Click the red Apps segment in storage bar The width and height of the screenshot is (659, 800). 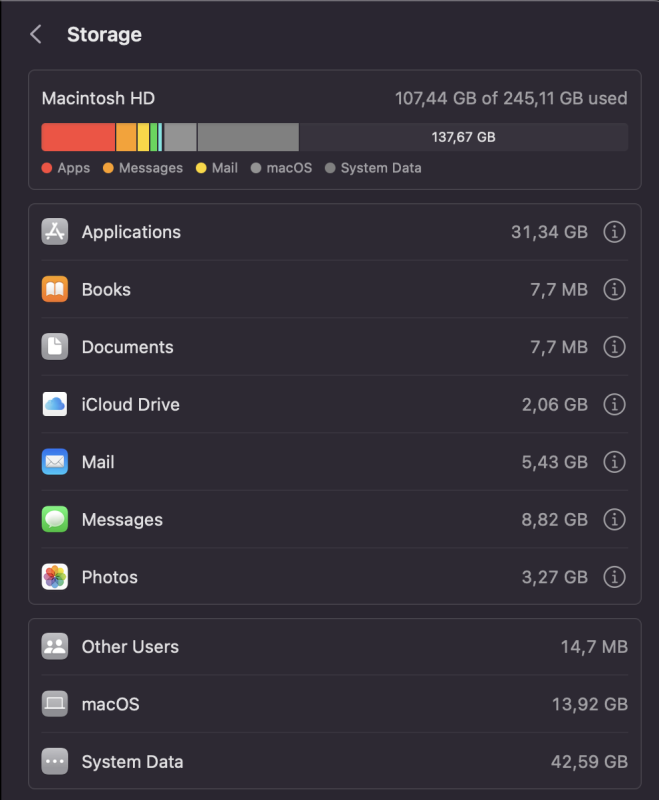coord(78,137)
